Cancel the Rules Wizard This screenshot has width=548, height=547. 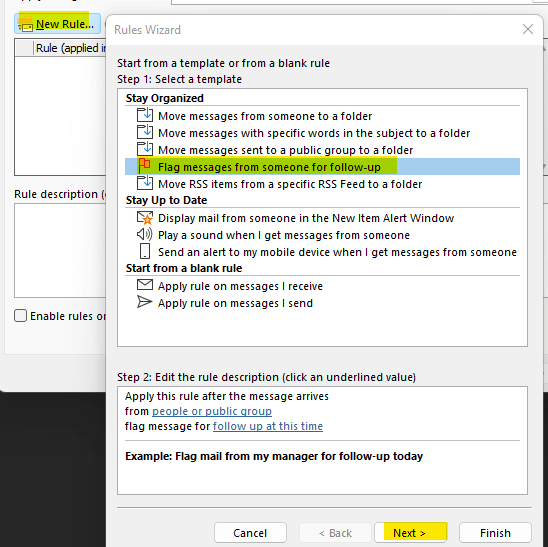[250, 533]
